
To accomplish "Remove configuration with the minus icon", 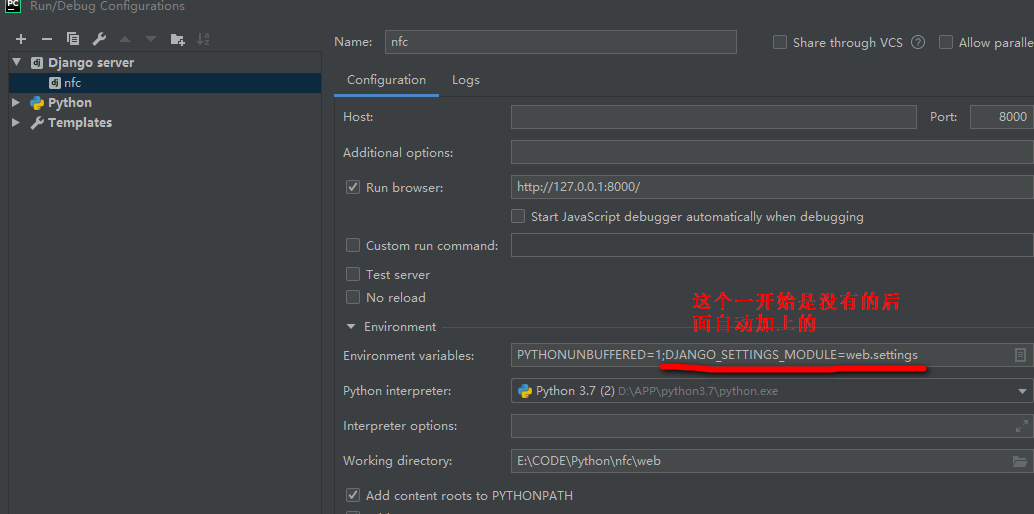I will (46, 39).
